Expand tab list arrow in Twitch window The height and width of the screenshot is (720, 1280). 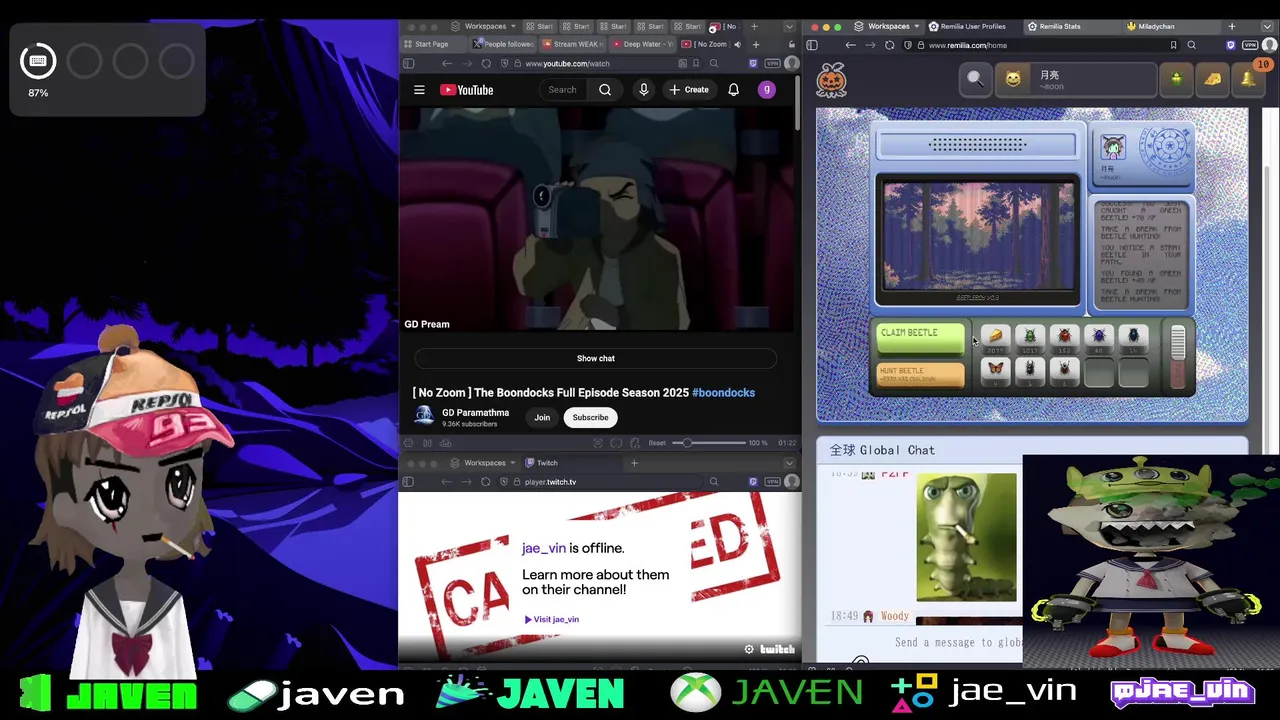789,463
